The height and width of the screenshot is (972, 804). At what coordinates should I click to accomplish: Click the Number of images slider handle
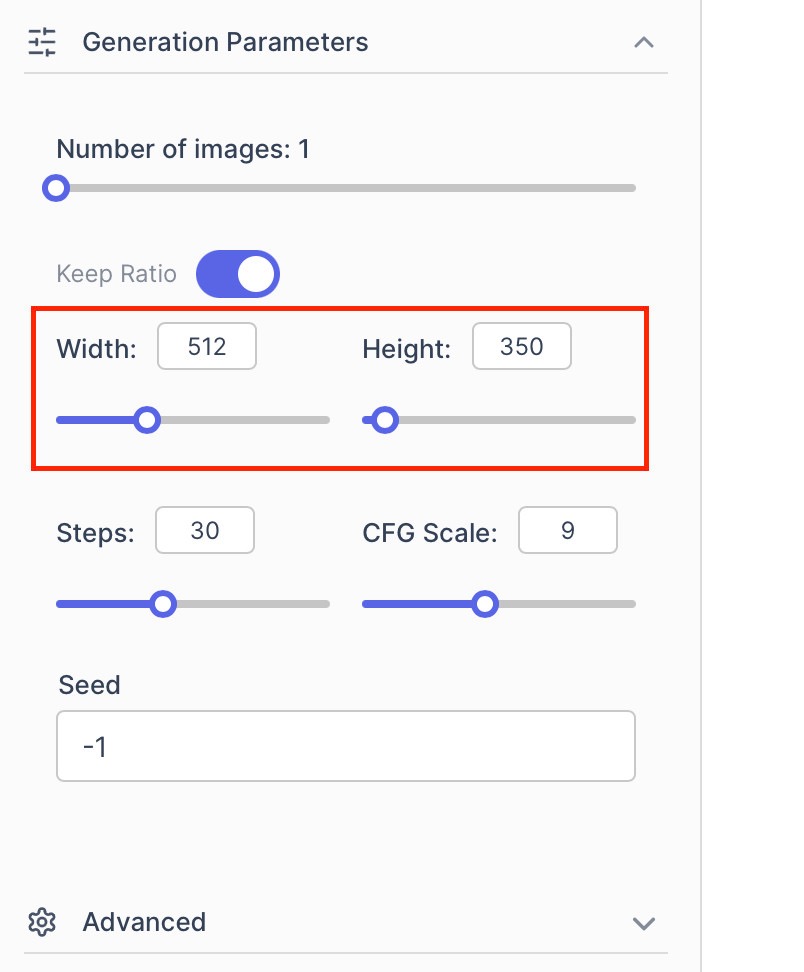point(57,188)
